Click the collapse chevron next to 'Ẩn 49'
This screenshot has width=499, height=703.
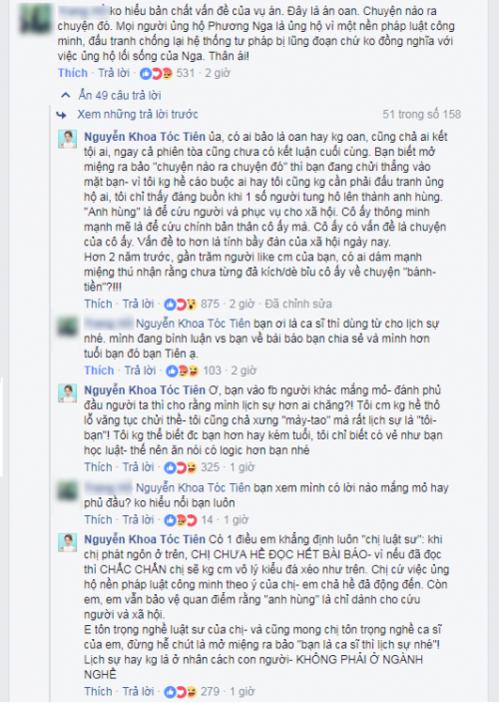point(66,95)
